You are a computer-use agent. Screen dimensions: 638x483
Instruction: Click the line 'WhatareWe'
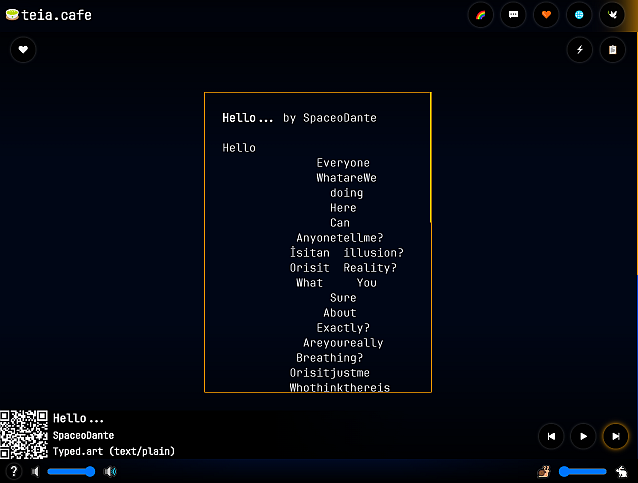(x=346, y=178)
